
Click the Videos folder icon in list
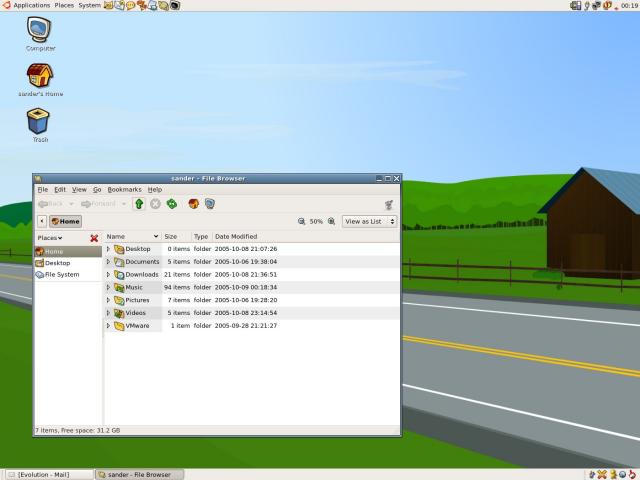119,313
